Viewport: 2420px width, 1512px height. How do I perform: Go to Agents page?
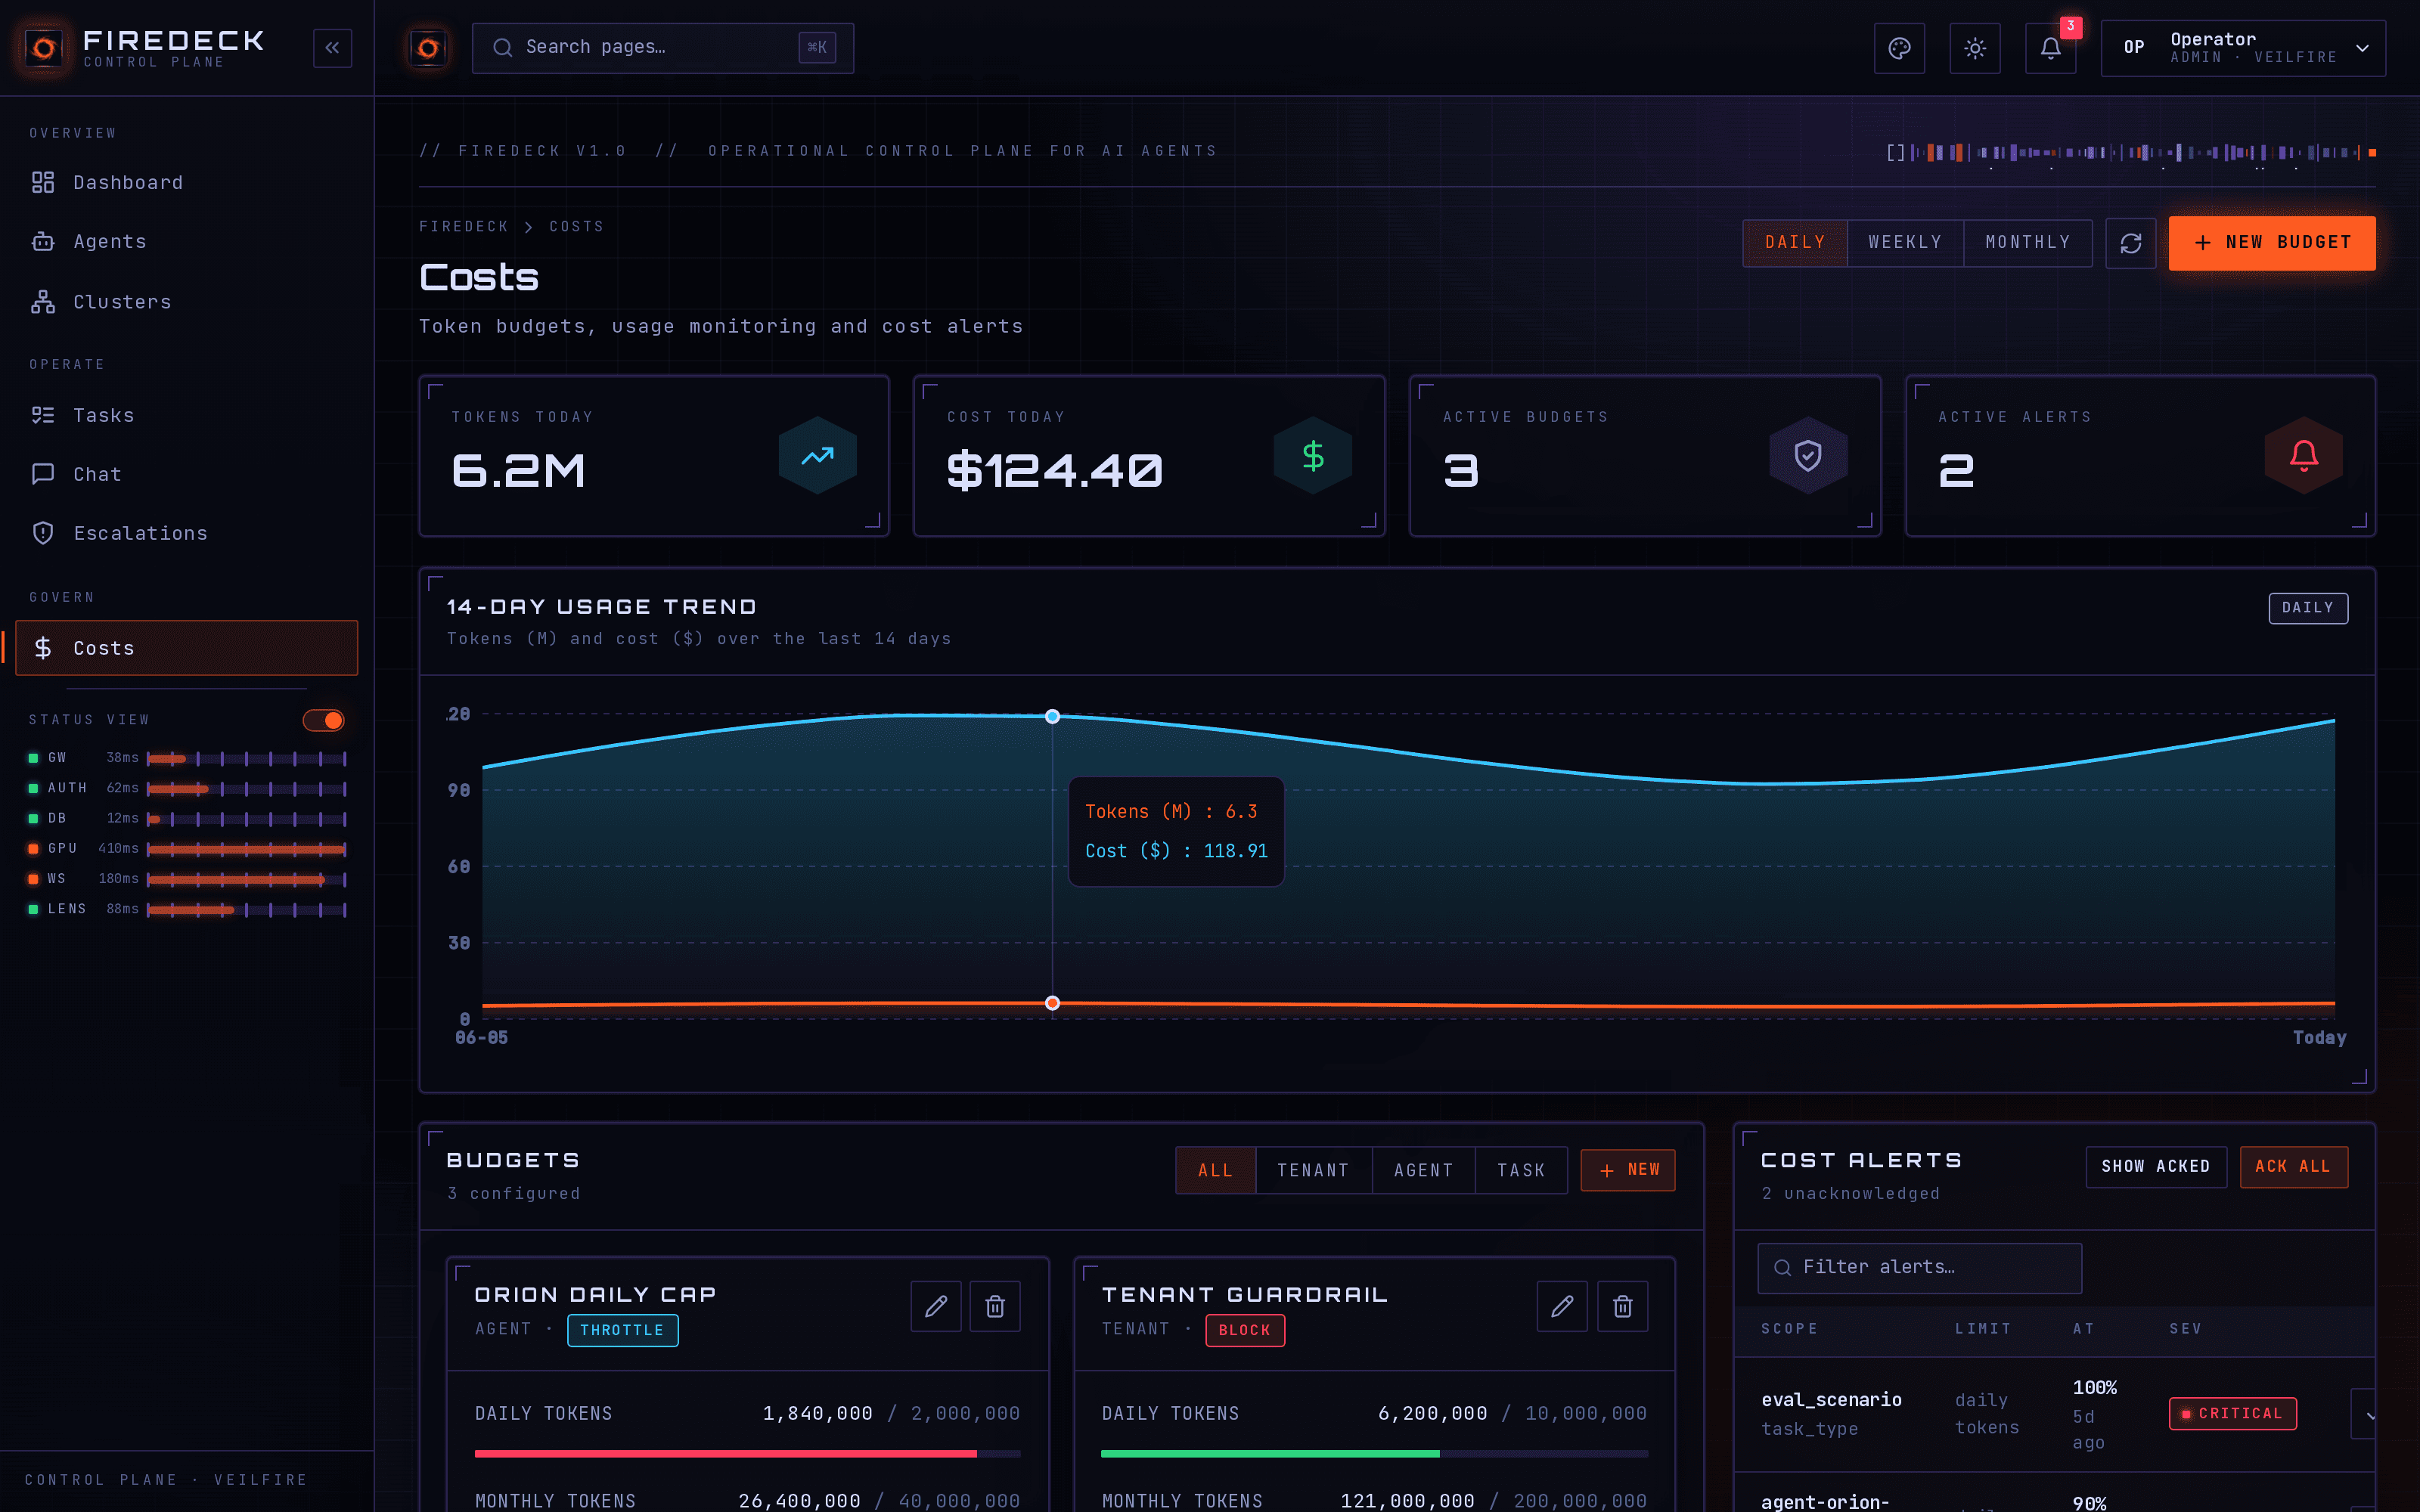[187, 241]
